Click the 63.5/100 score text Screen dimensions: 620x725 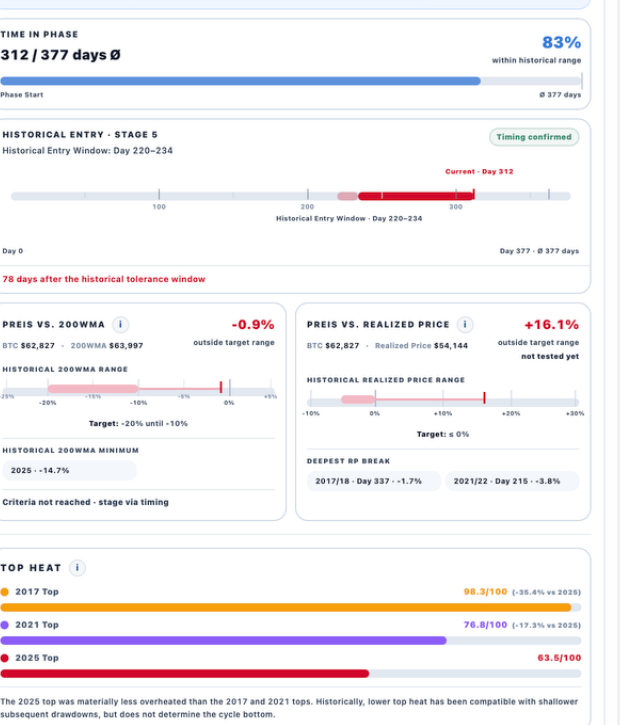(x=559, y=658)
